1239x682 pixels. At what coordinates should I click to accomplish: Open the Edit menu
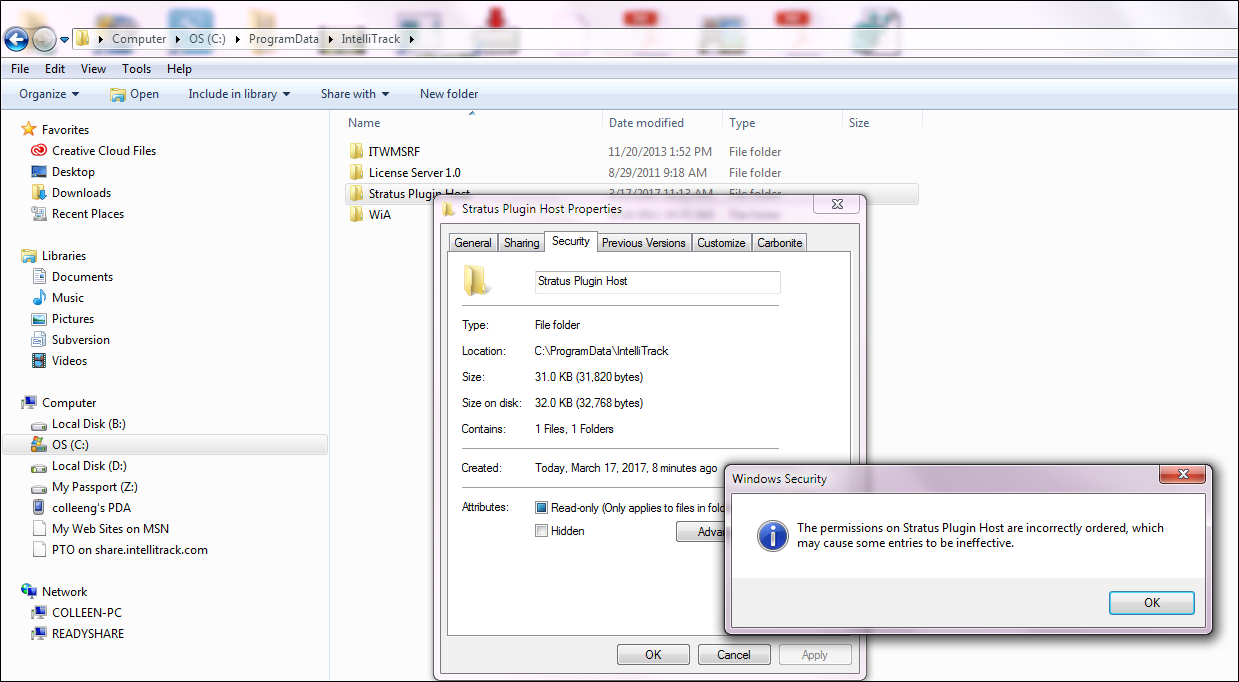click(55, 69)
